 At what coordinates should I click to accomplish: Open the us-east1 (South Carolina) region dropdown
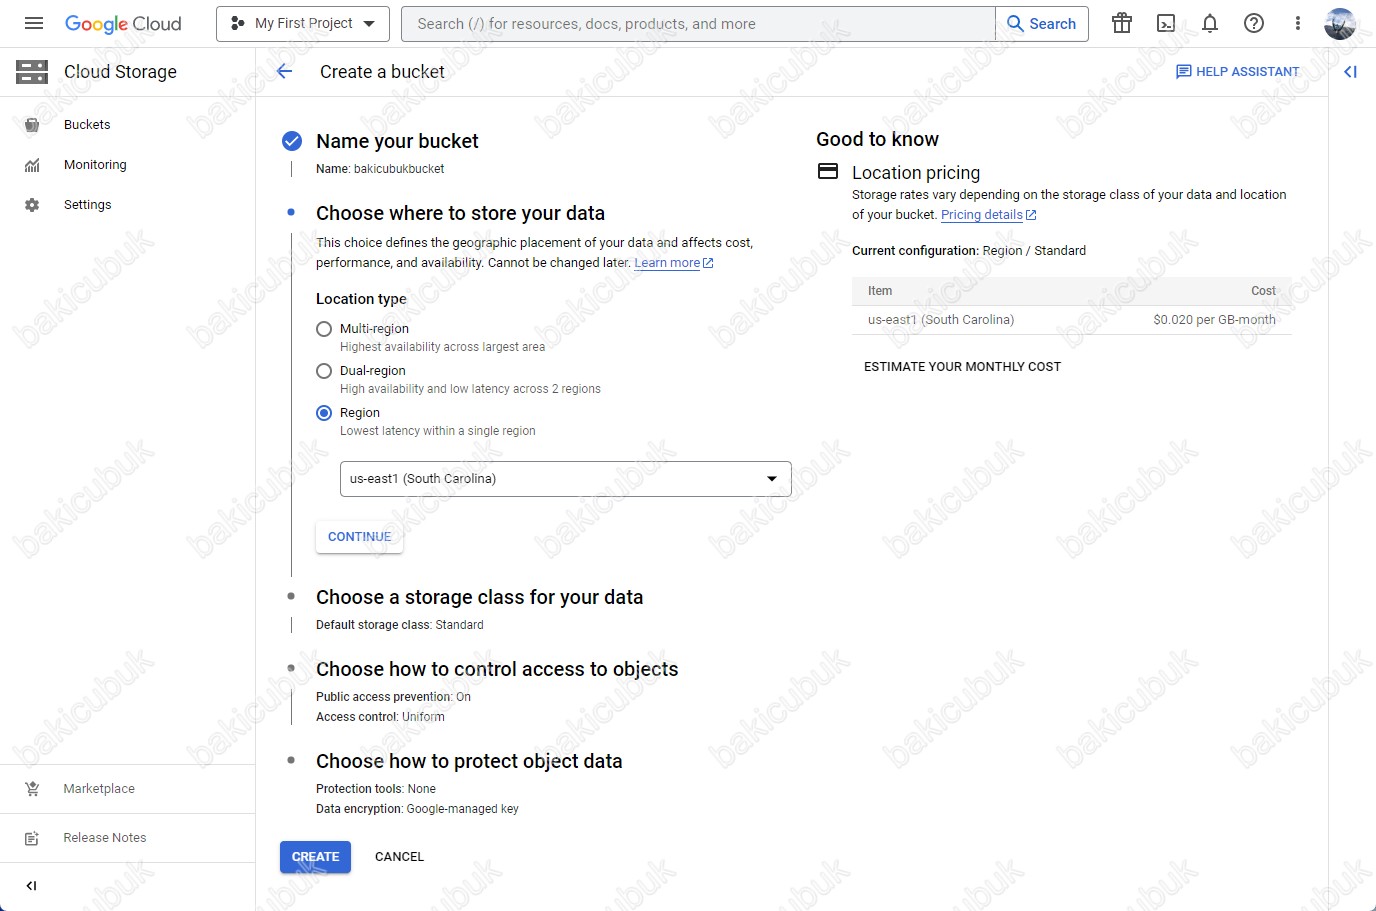click(x=566, y=479)
